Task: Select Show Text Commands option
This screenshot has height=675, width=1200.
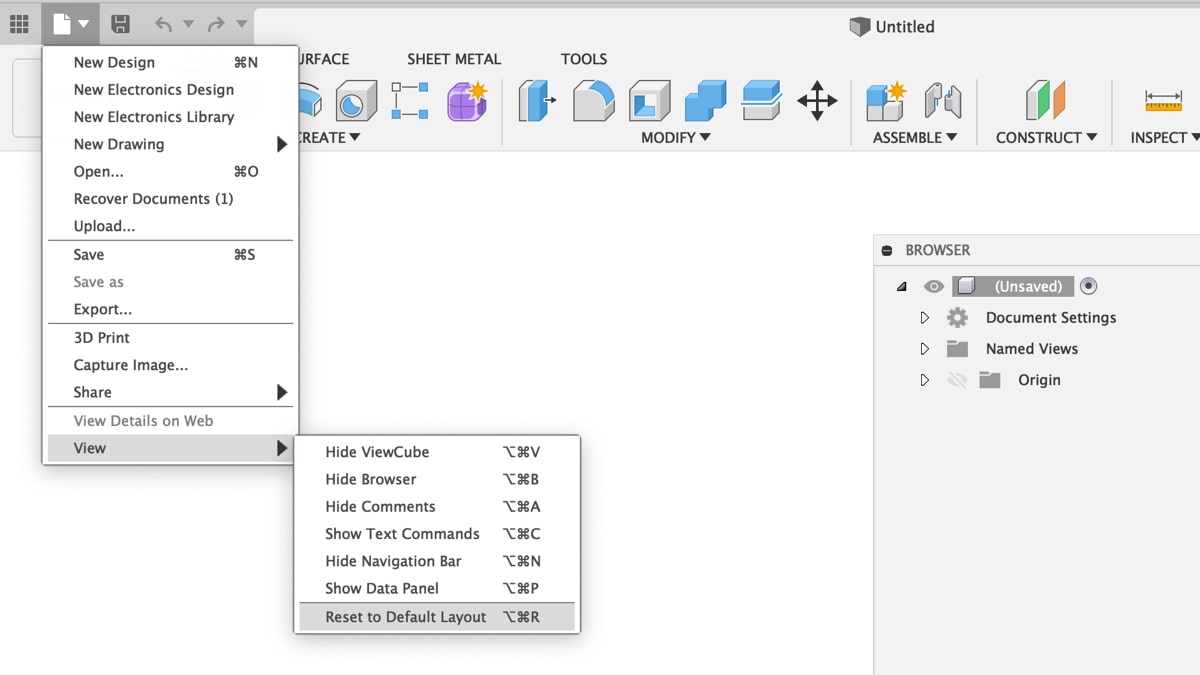Action: pos(437,534)
